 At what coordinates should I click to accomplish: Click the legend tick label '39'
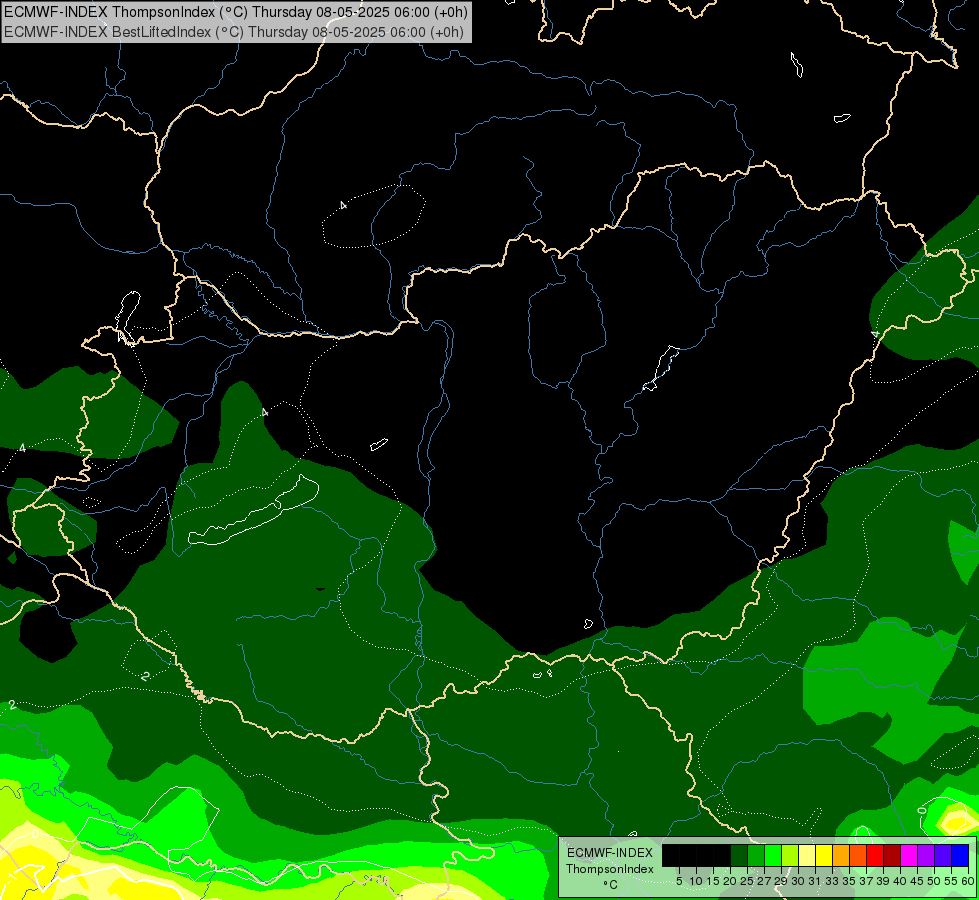883,881
